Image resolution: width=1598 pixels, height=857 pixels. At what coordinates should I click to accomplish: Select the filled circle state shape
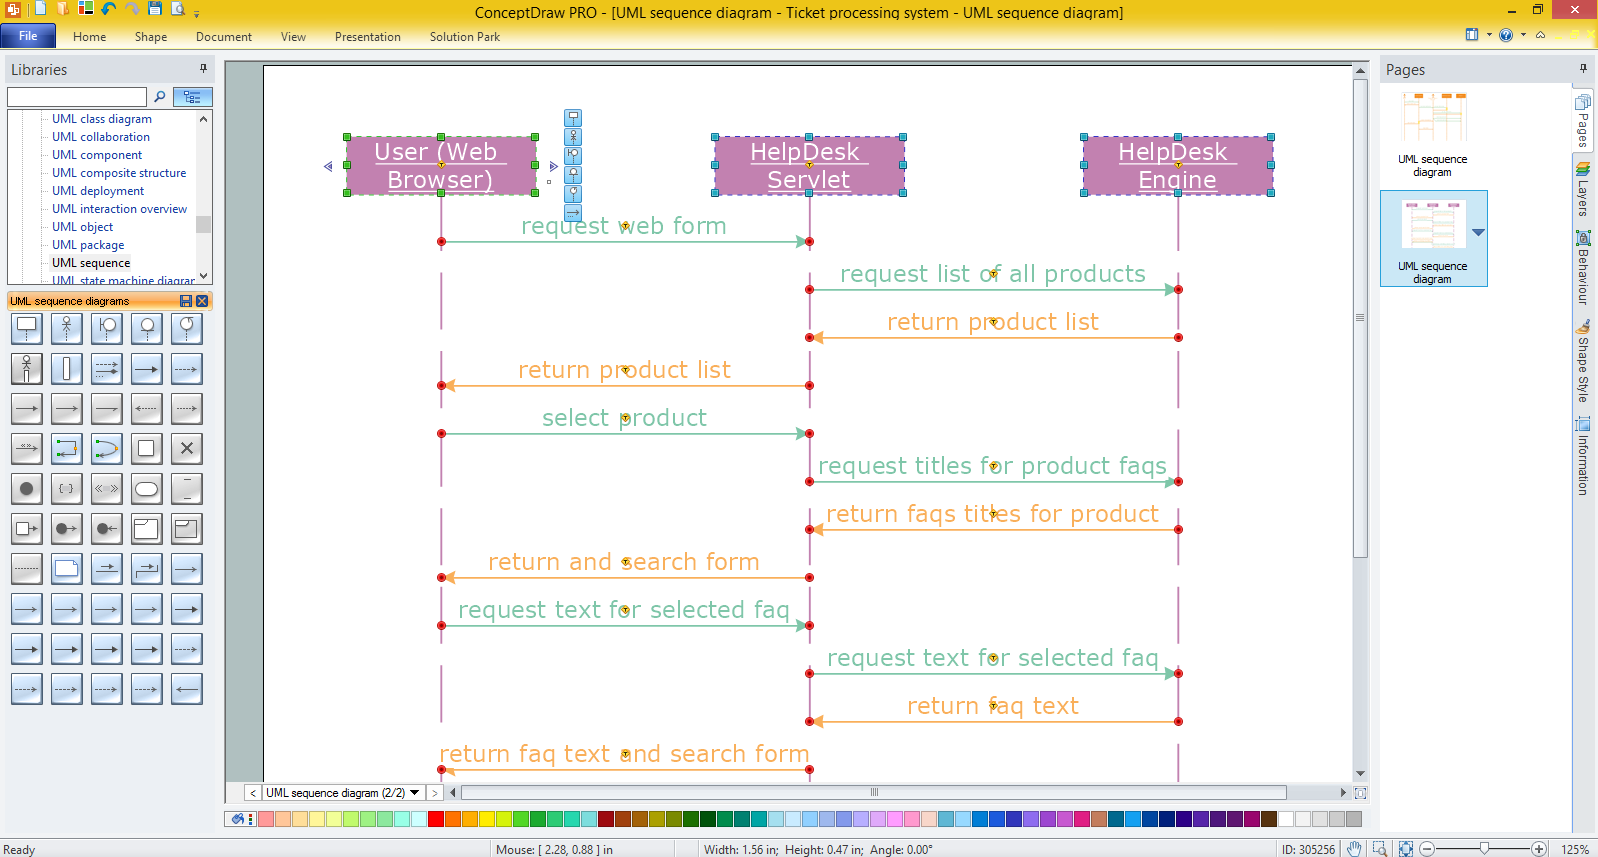coord(27,489)
